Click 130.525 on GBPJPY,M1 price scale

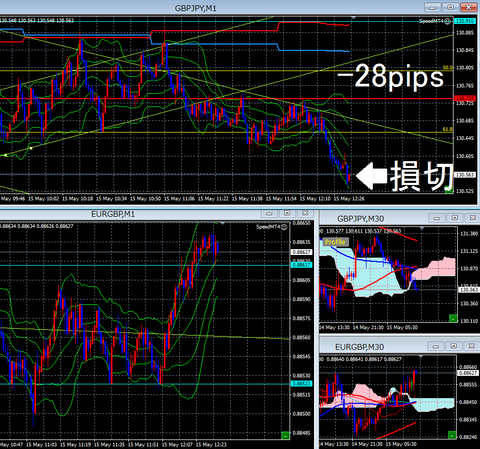pyautogui.click(x=465, y=191)
